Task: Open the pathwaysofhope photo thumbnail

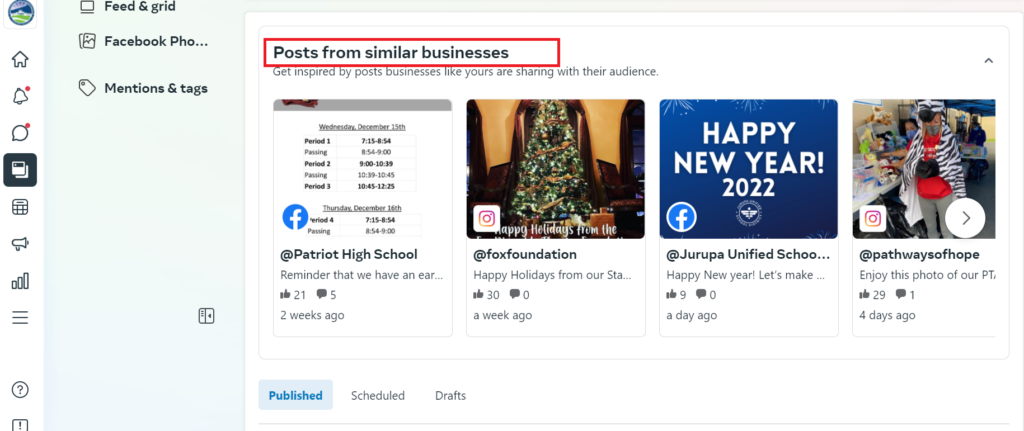Action: [924, 169]
